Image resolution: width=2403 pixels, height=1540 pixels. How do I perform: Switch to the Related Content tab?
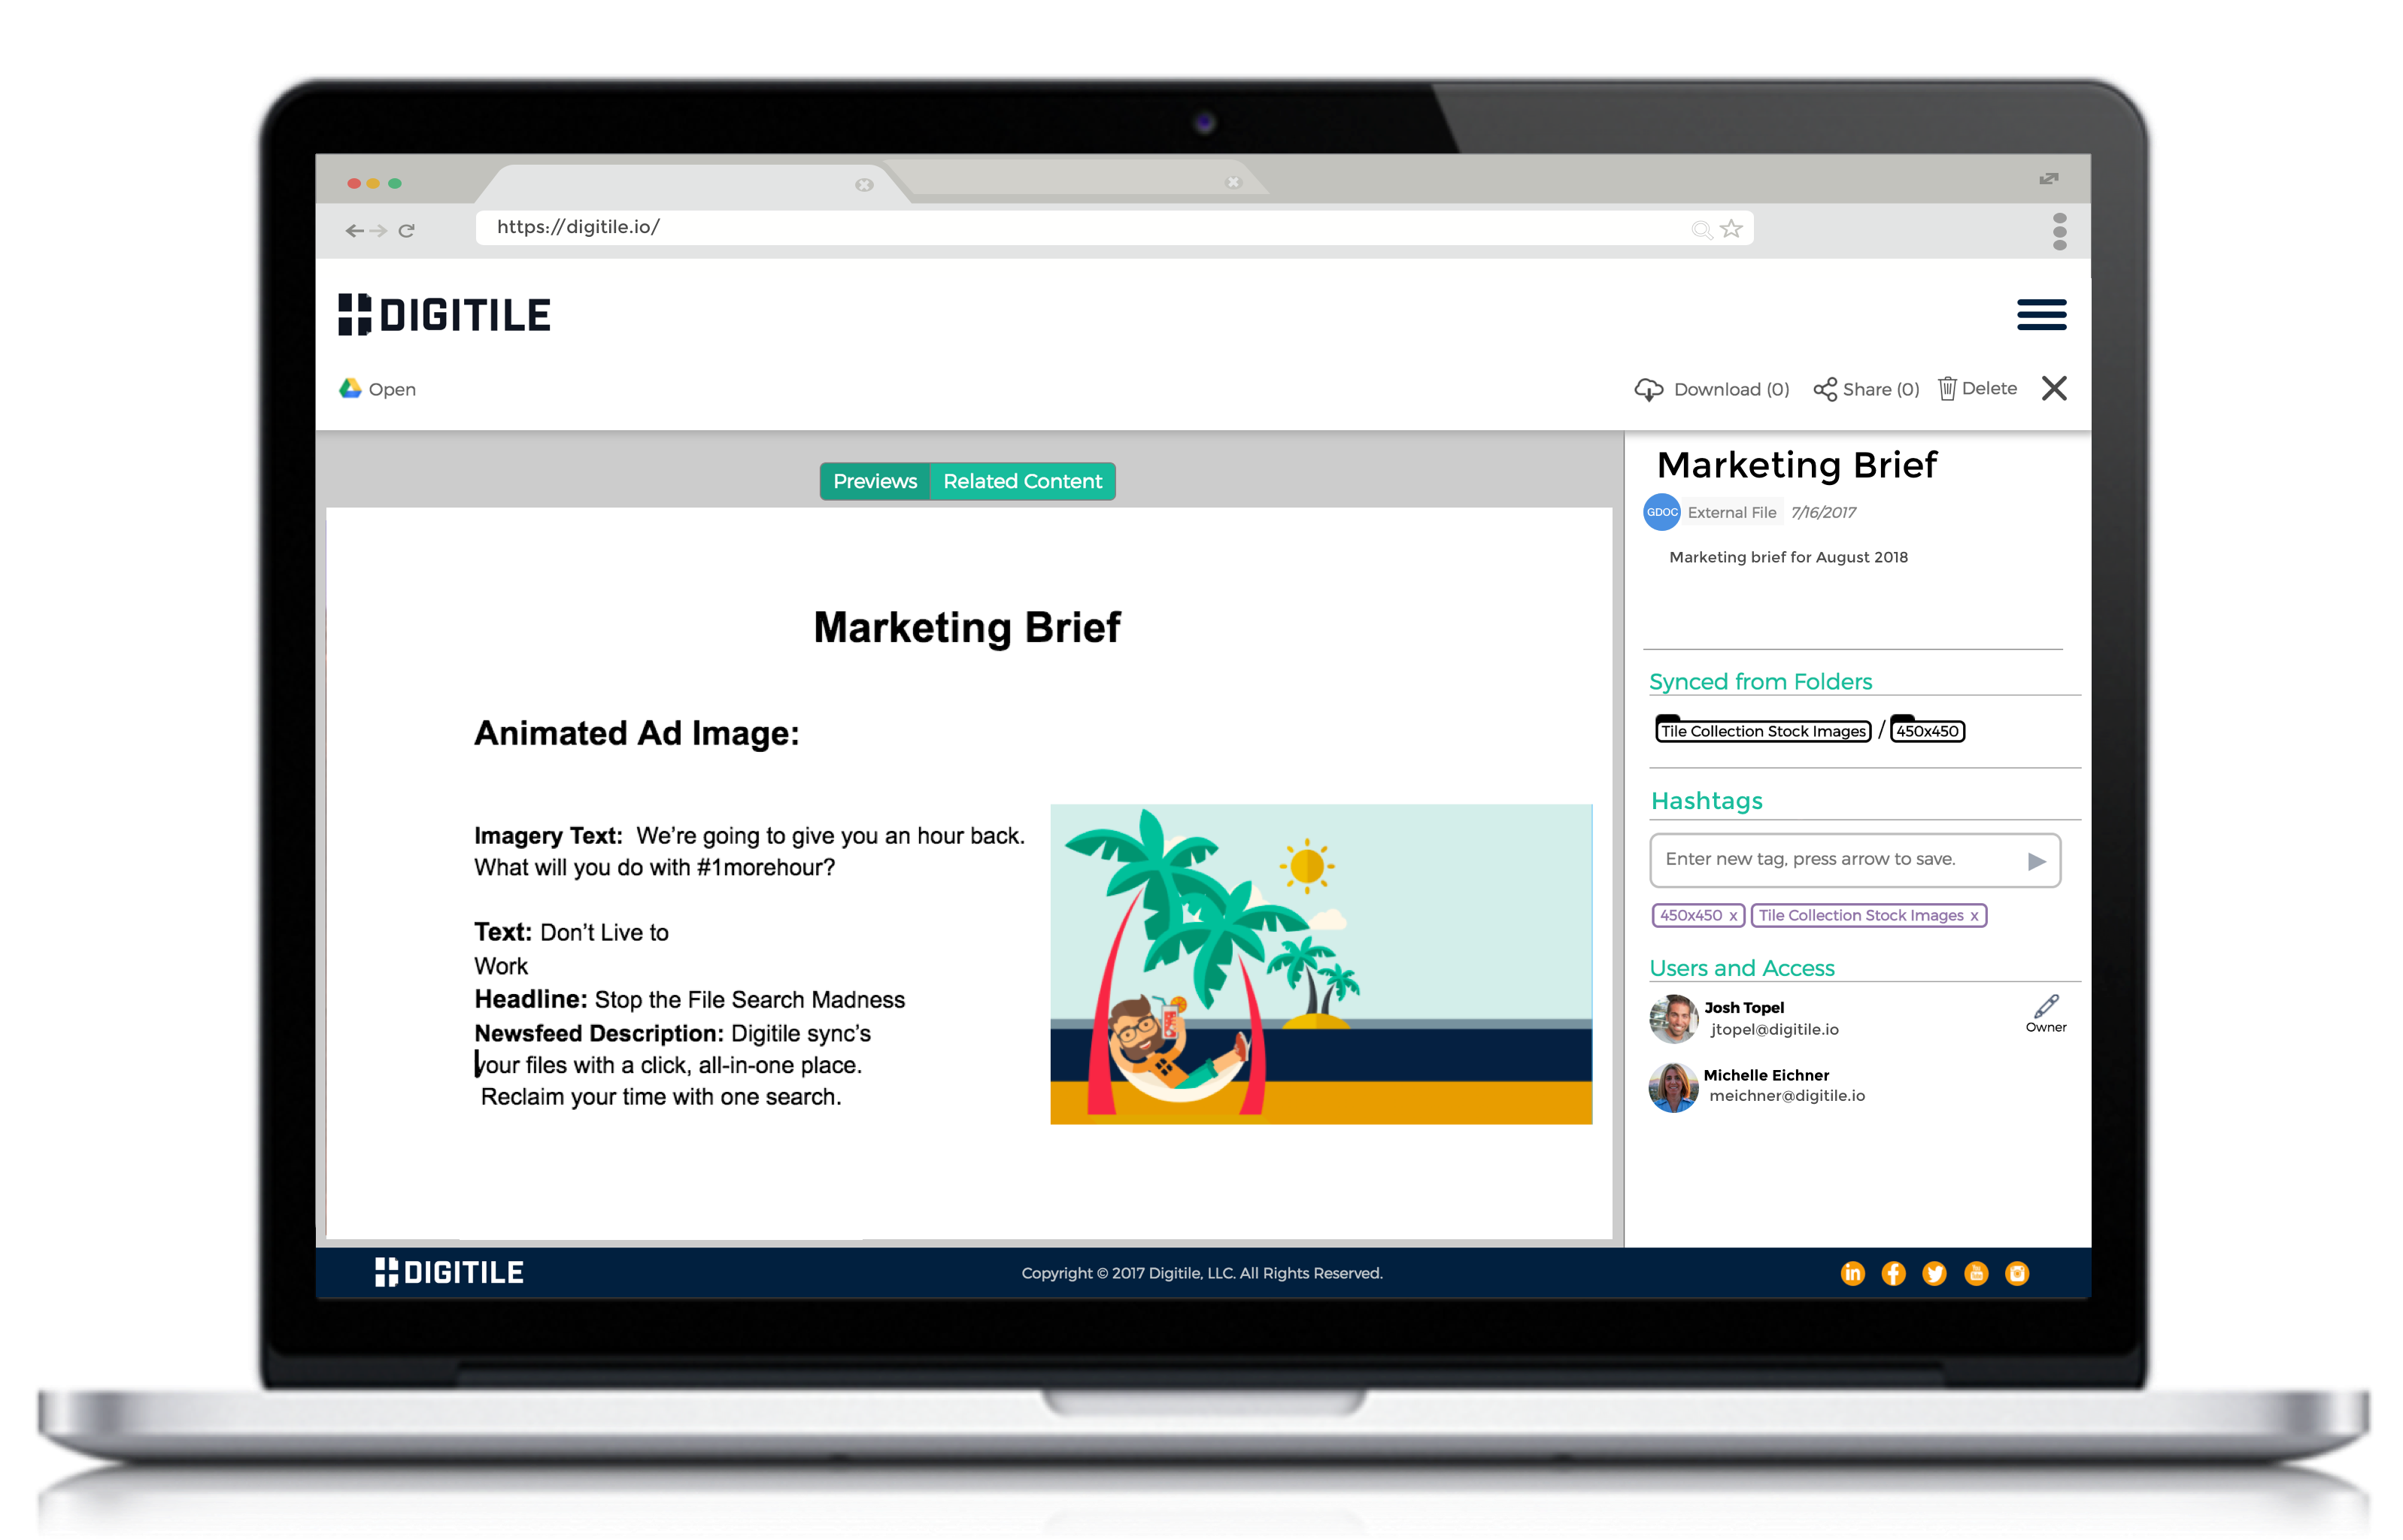pyautogui.click(x=1022, y=481)
